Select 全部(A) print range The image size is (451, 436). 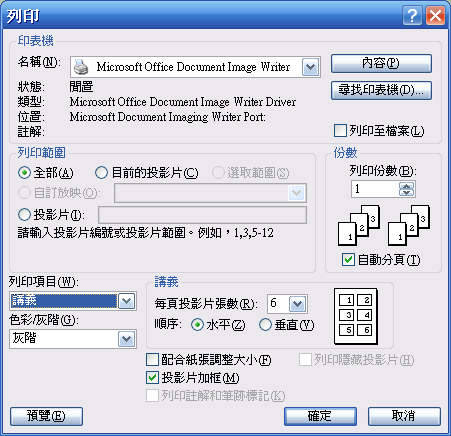24,173
